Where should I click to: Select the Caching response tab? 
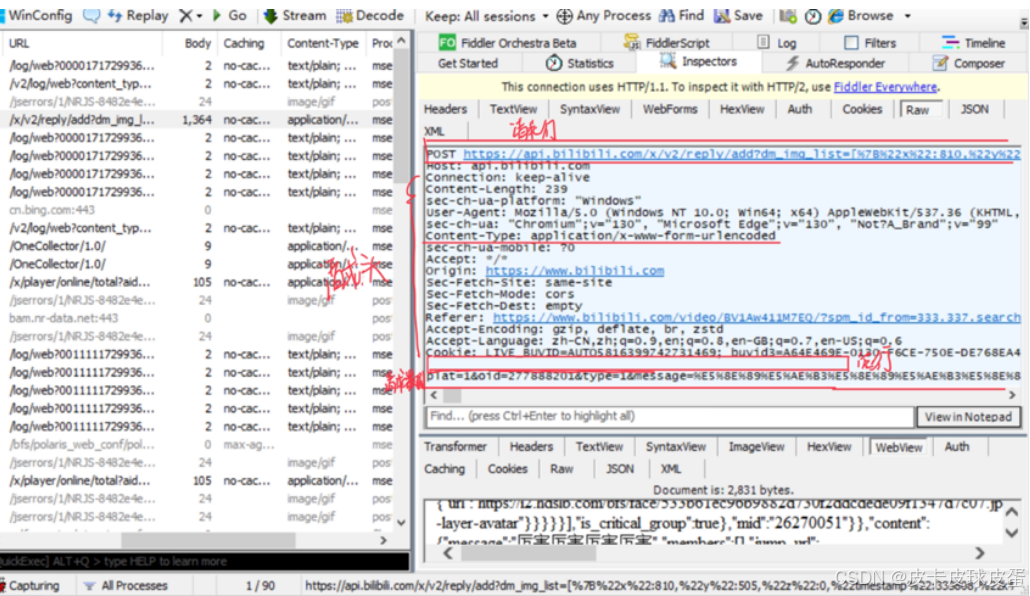tap(445, 469)
